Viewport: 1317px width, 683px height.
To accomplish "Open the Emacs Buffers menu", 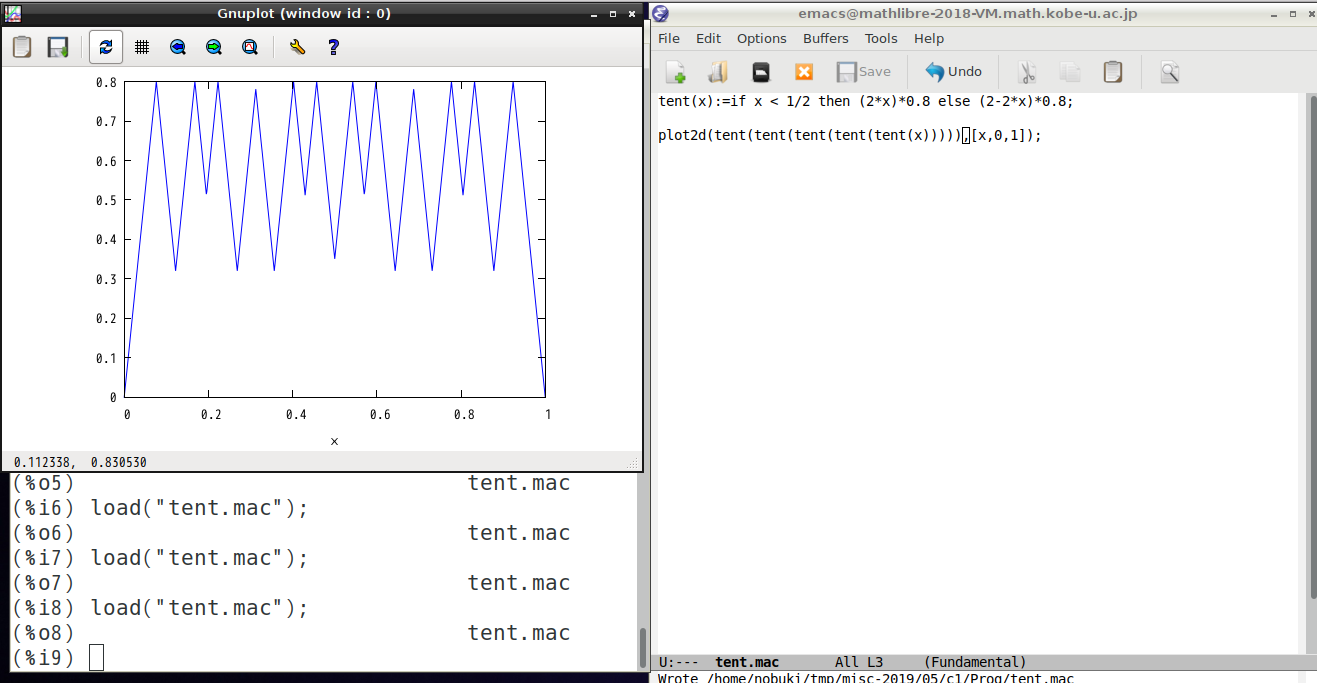I will 826,38.
